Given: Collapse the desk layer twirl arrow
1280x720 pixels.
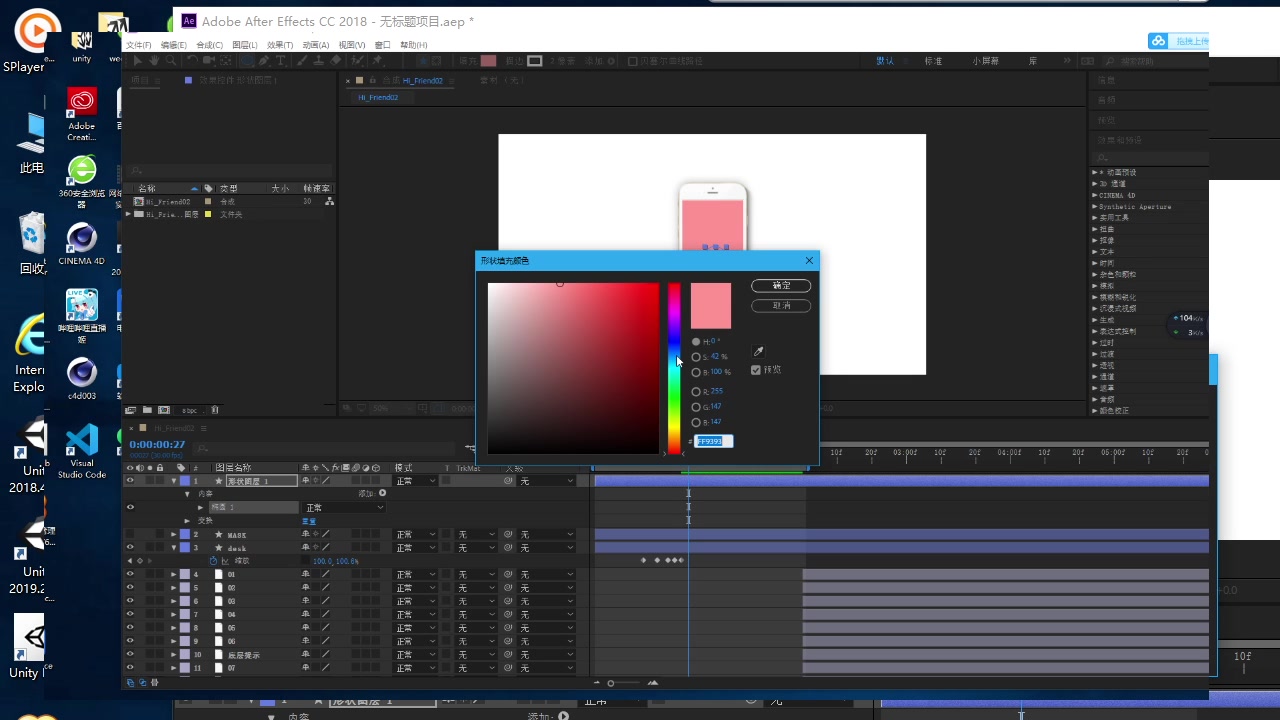Looking at the screenshot, I should pos(174,548).
